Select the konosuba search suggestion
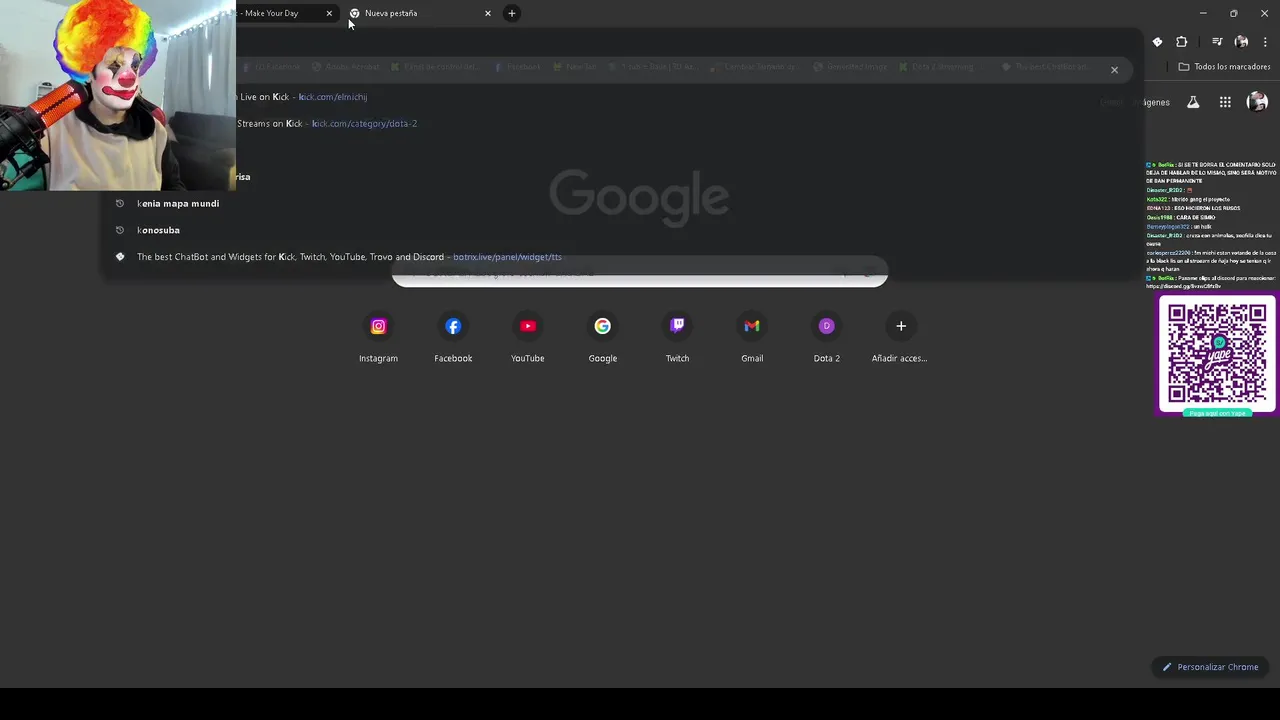The width and height of the screenshot is (1280, 720). [x=620, y=230]
